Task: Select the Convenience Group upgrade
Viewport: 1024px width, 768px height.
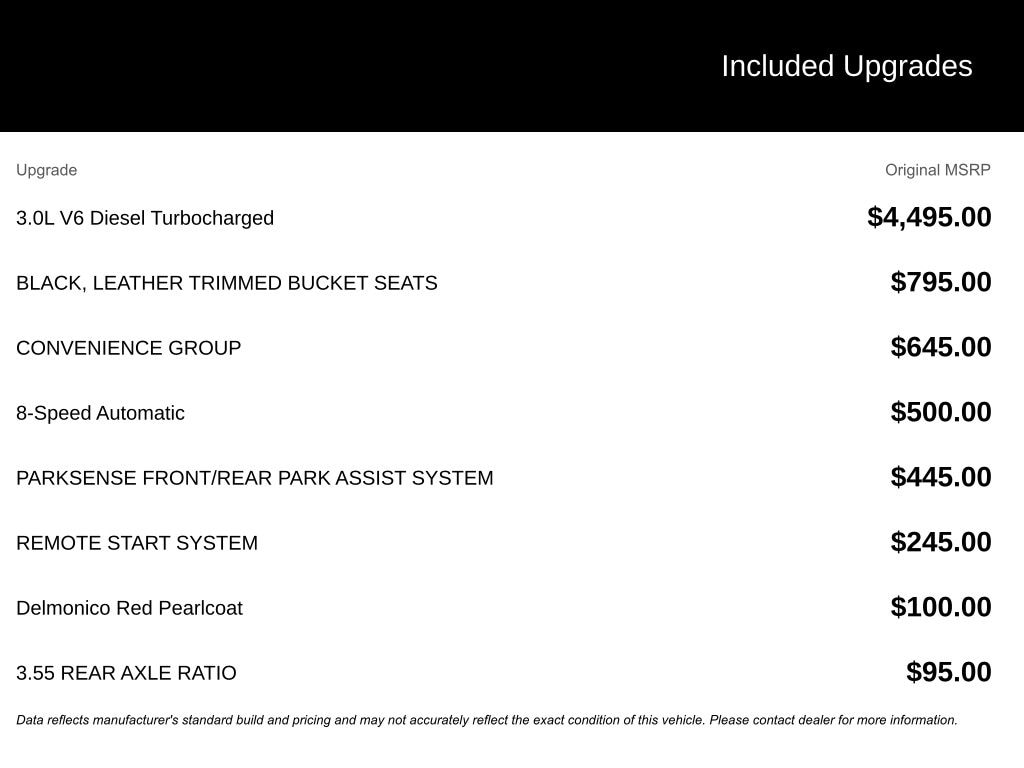Action: tap(129, 348)
